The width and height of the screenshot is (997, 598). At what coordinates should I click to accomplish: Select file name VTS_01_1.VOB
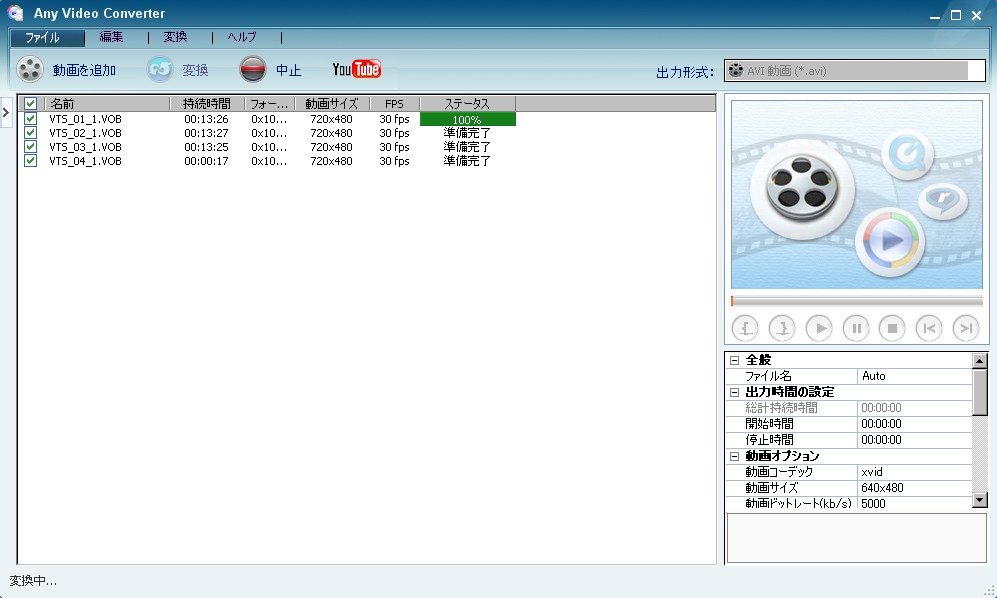85,119
